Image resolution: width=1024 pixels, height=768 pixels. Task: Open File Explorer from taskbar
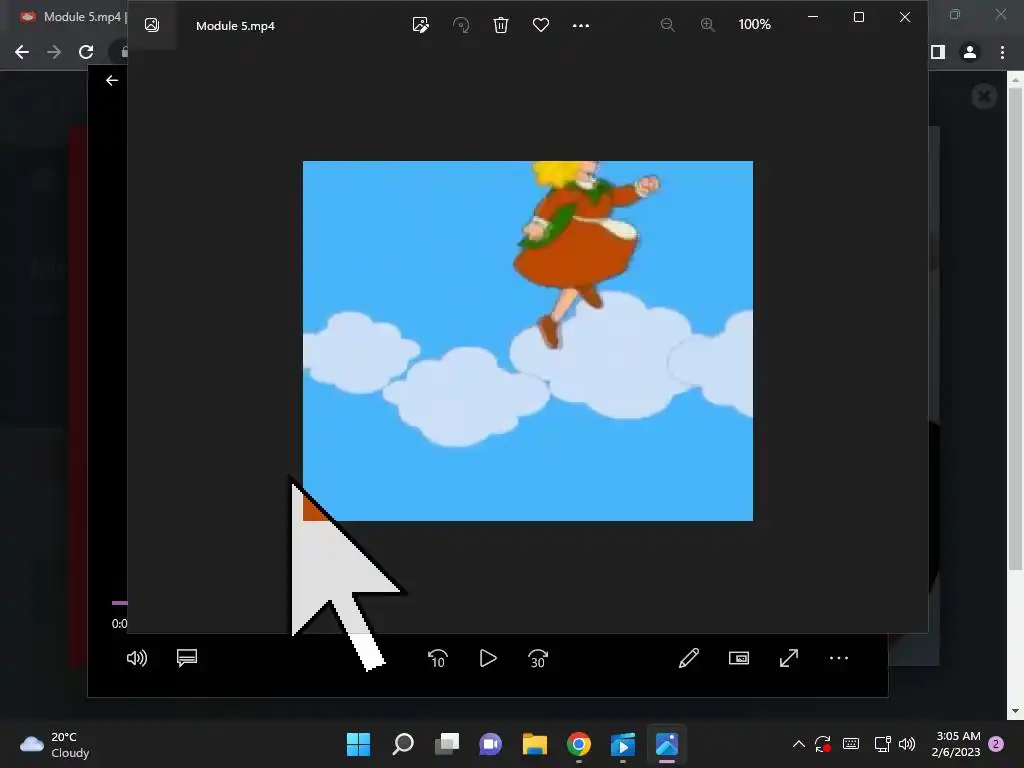point(535,744)
